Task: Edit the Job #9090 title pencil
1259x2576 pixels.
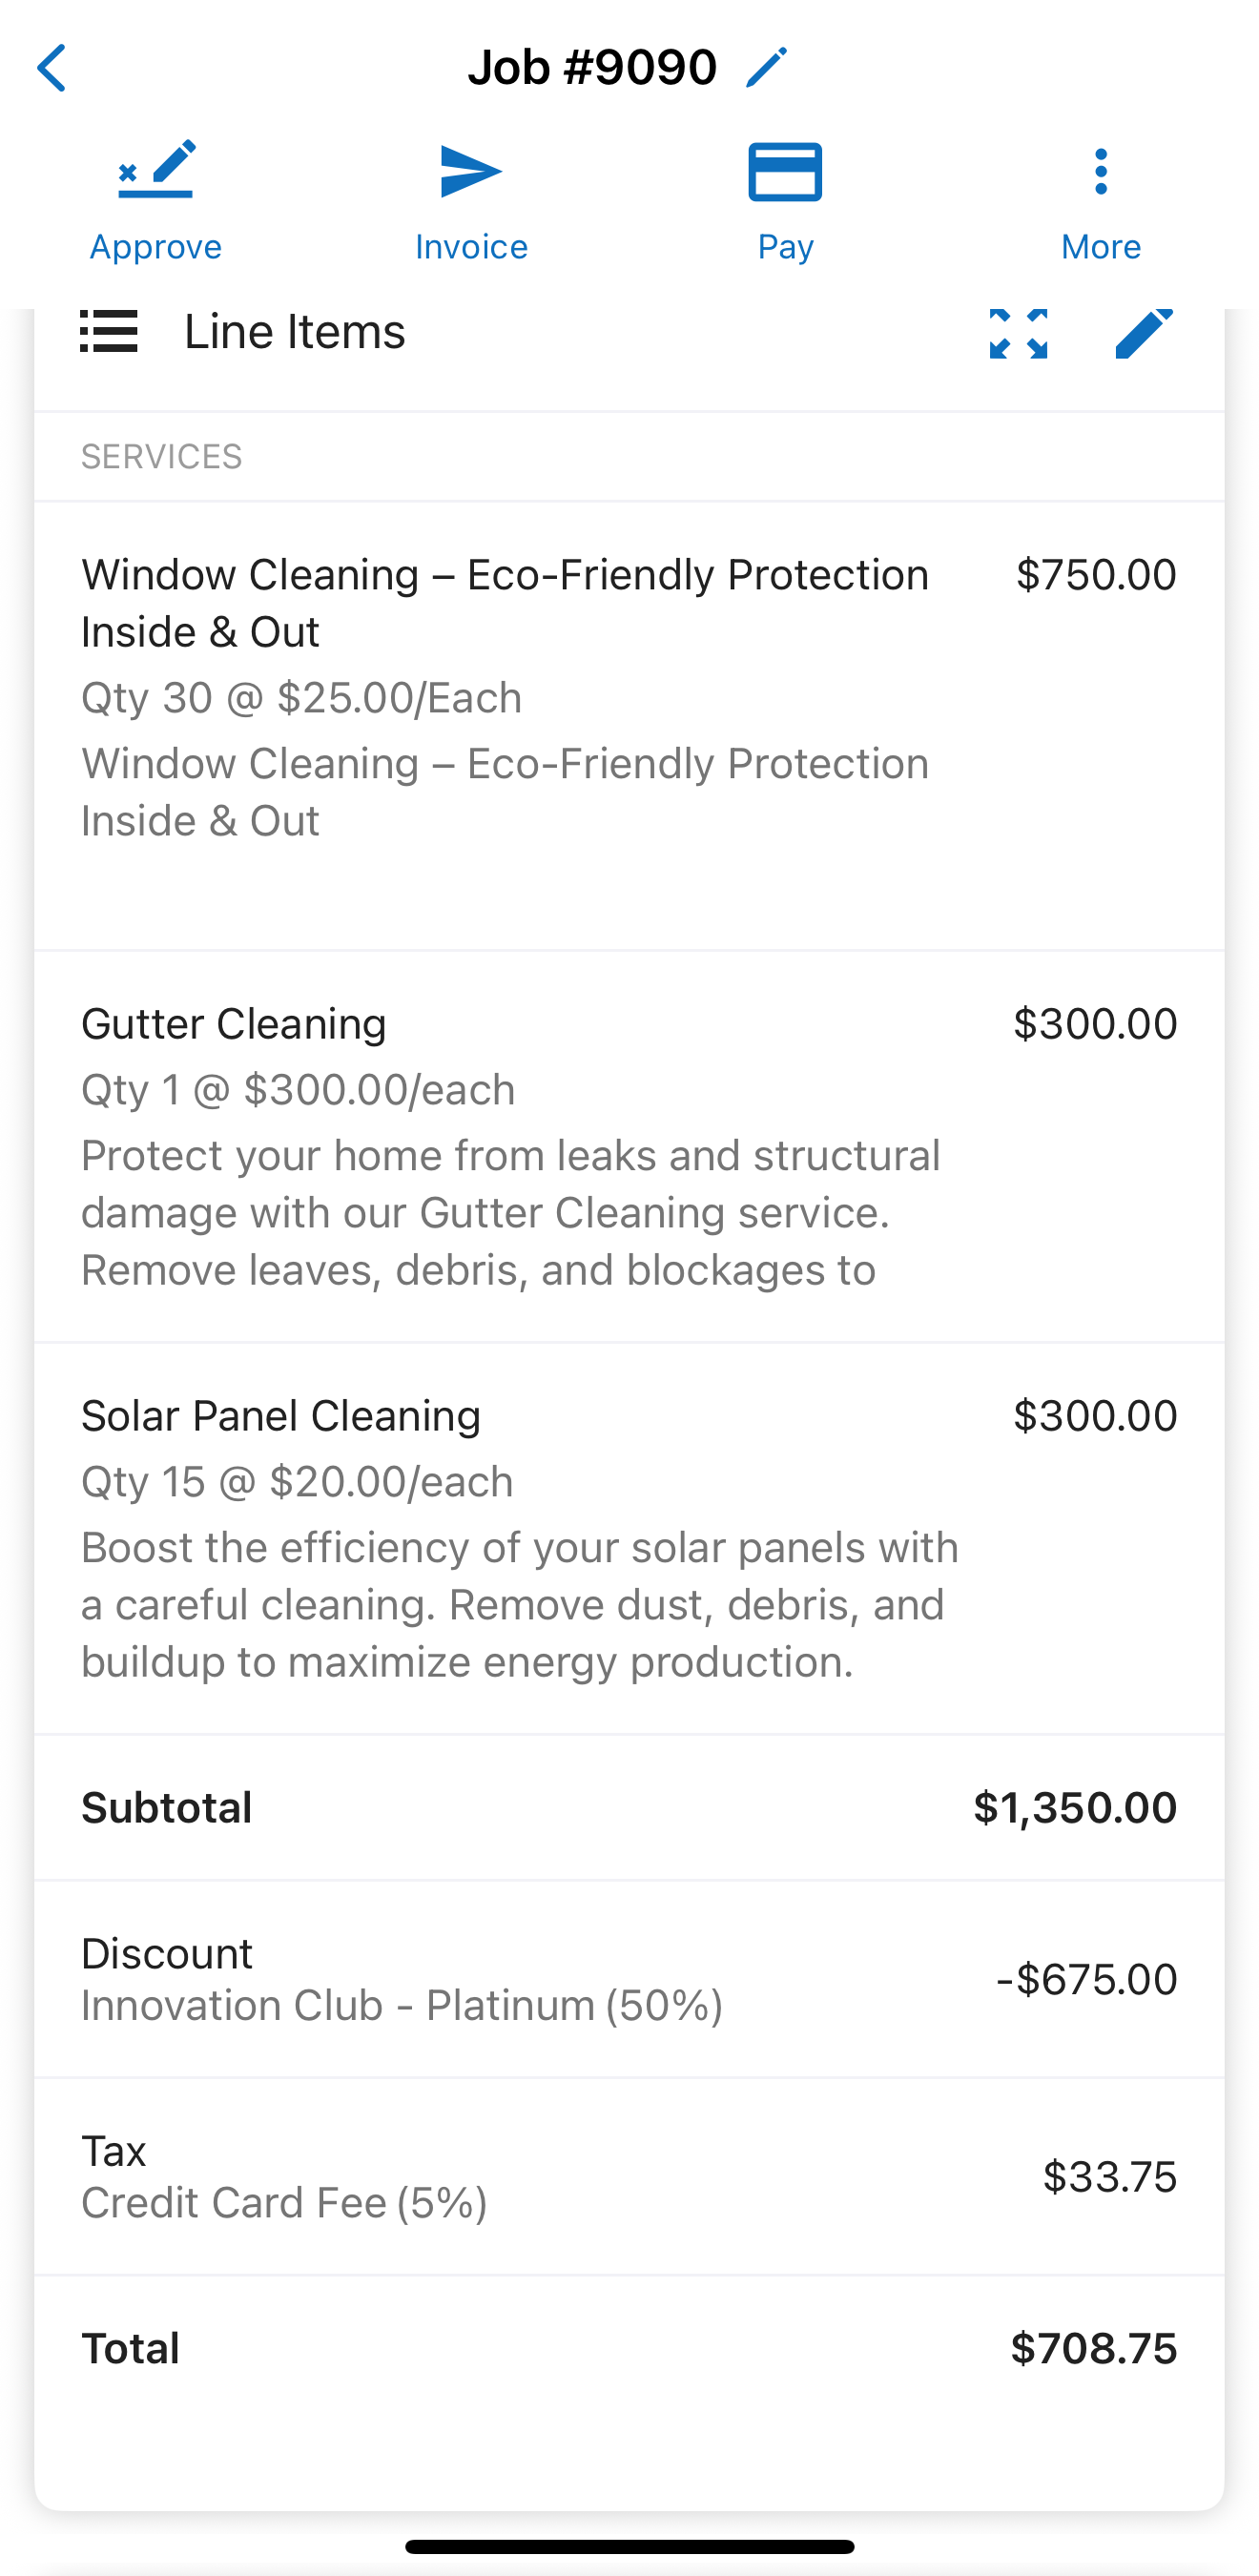Action: (x=767, y=68)
